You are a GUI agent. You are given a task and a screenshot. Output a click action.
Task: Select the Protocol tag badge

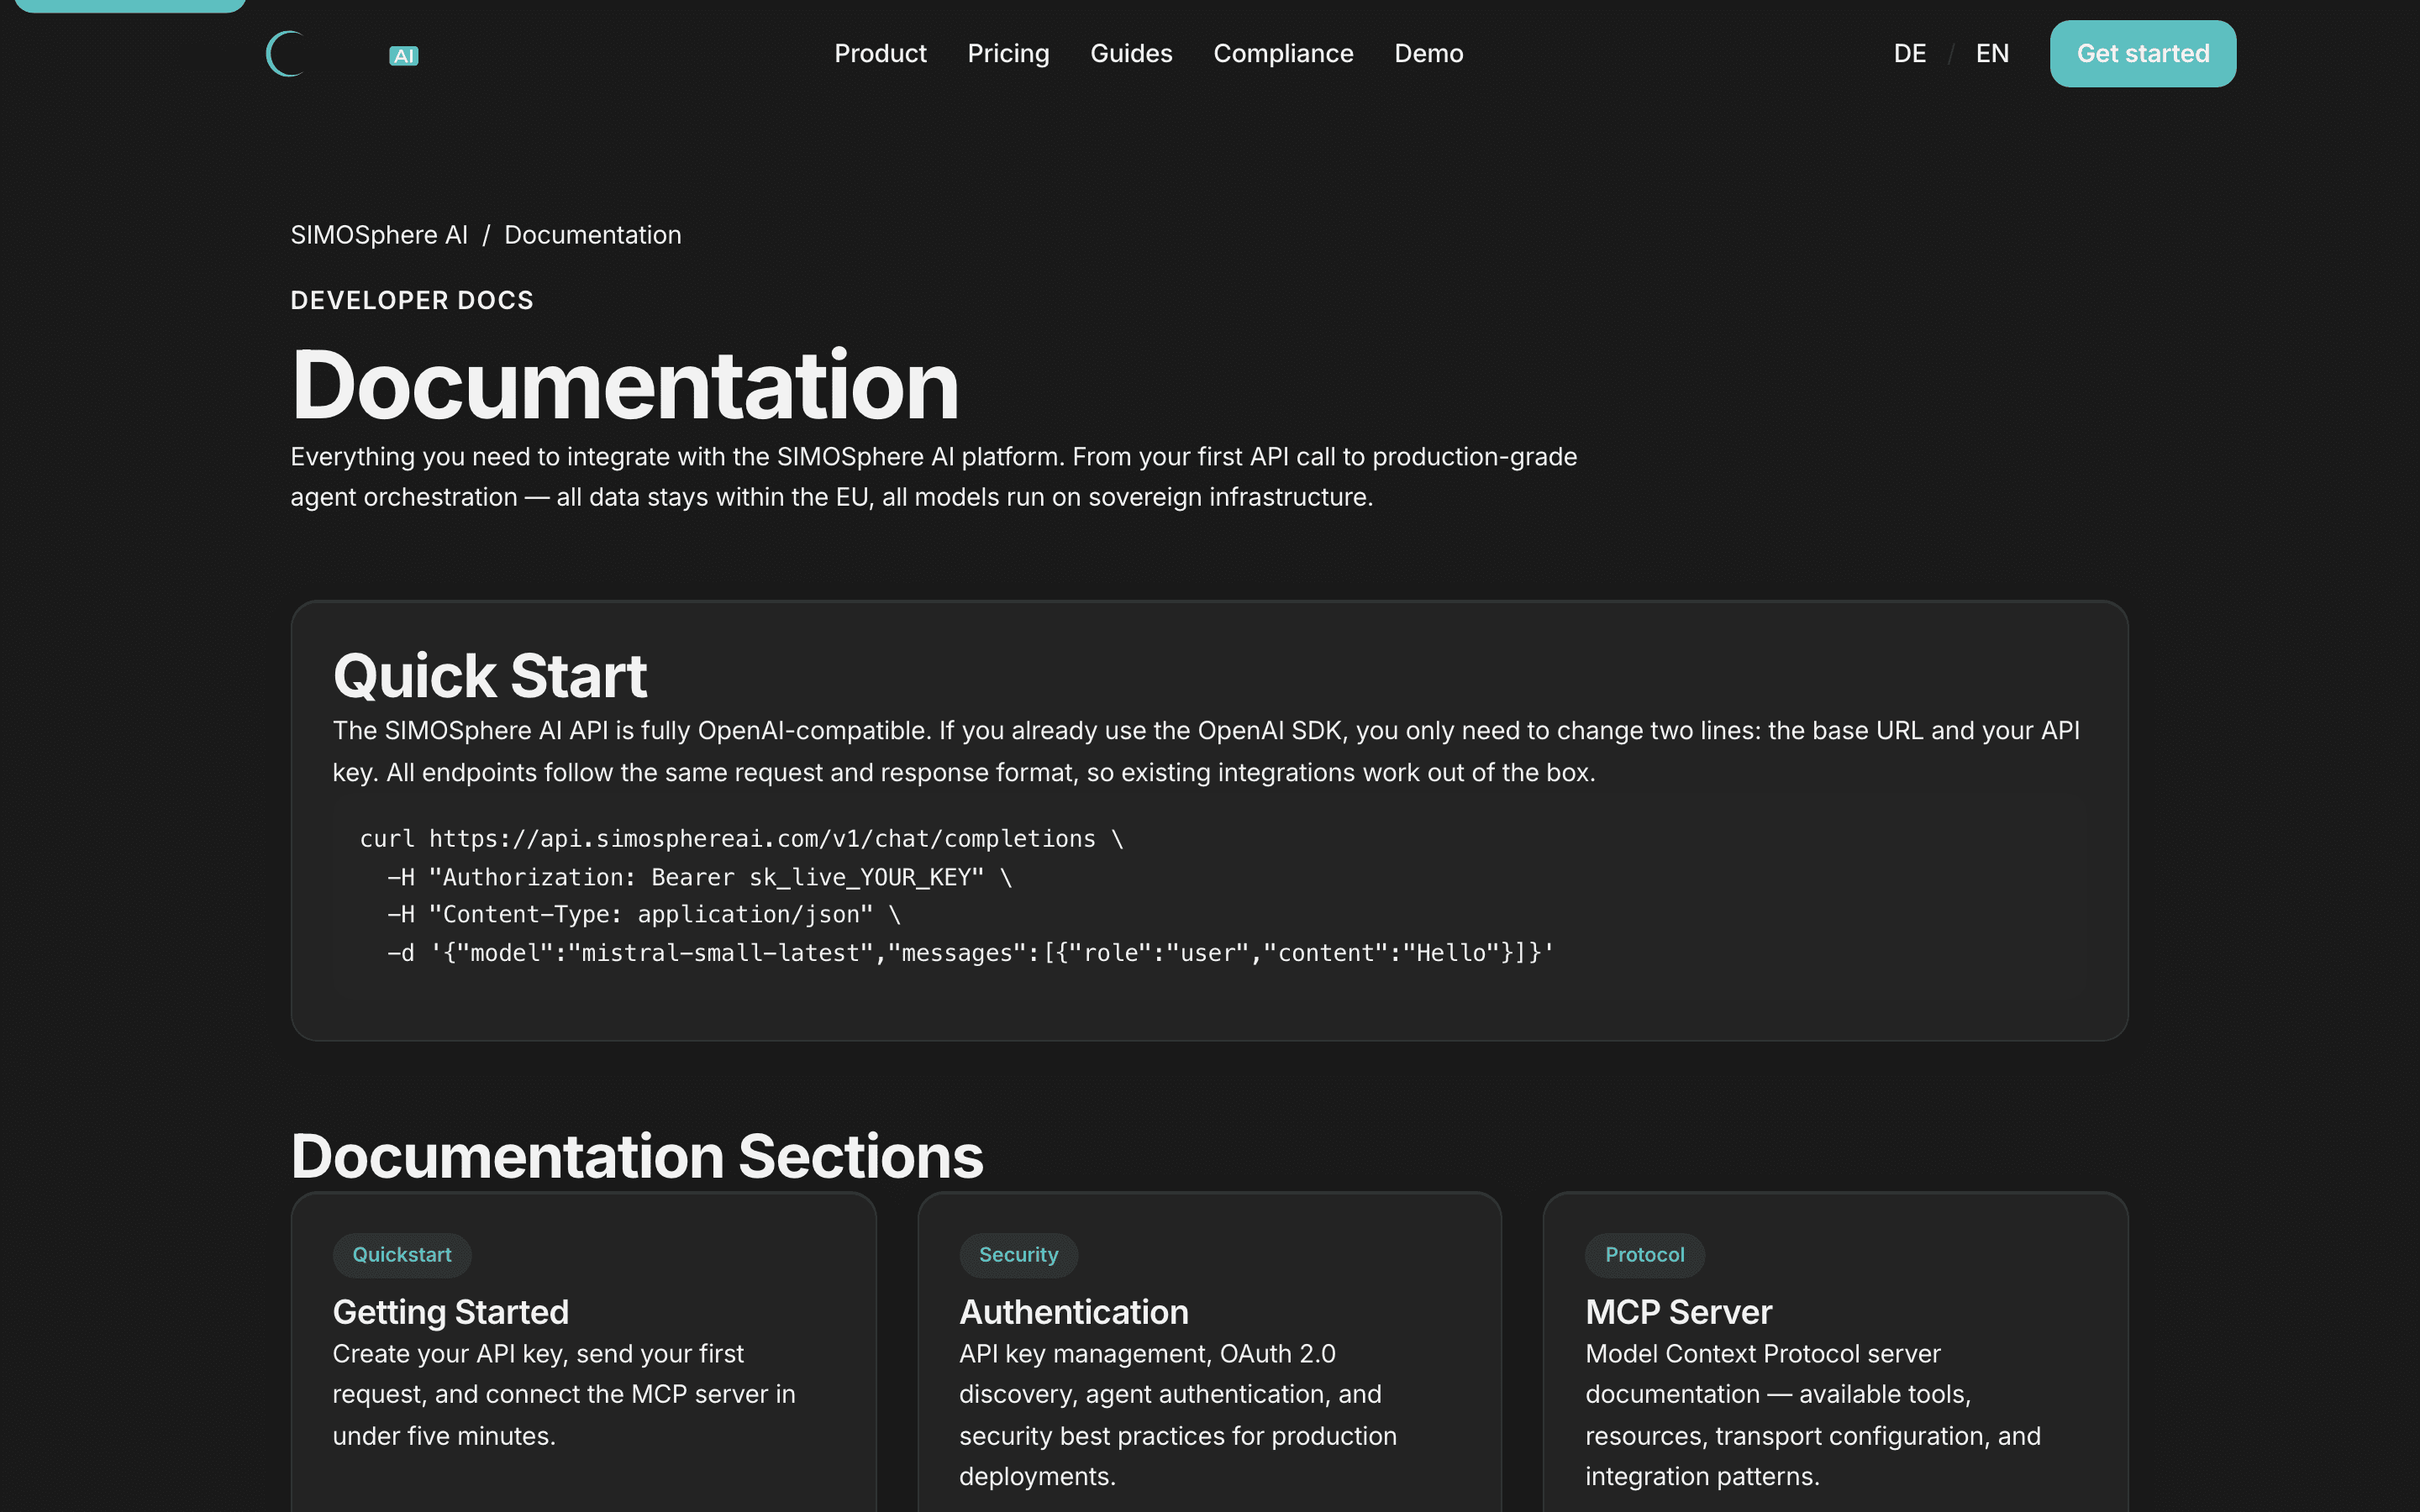pyautogui.click(x=1644, y=1255)
